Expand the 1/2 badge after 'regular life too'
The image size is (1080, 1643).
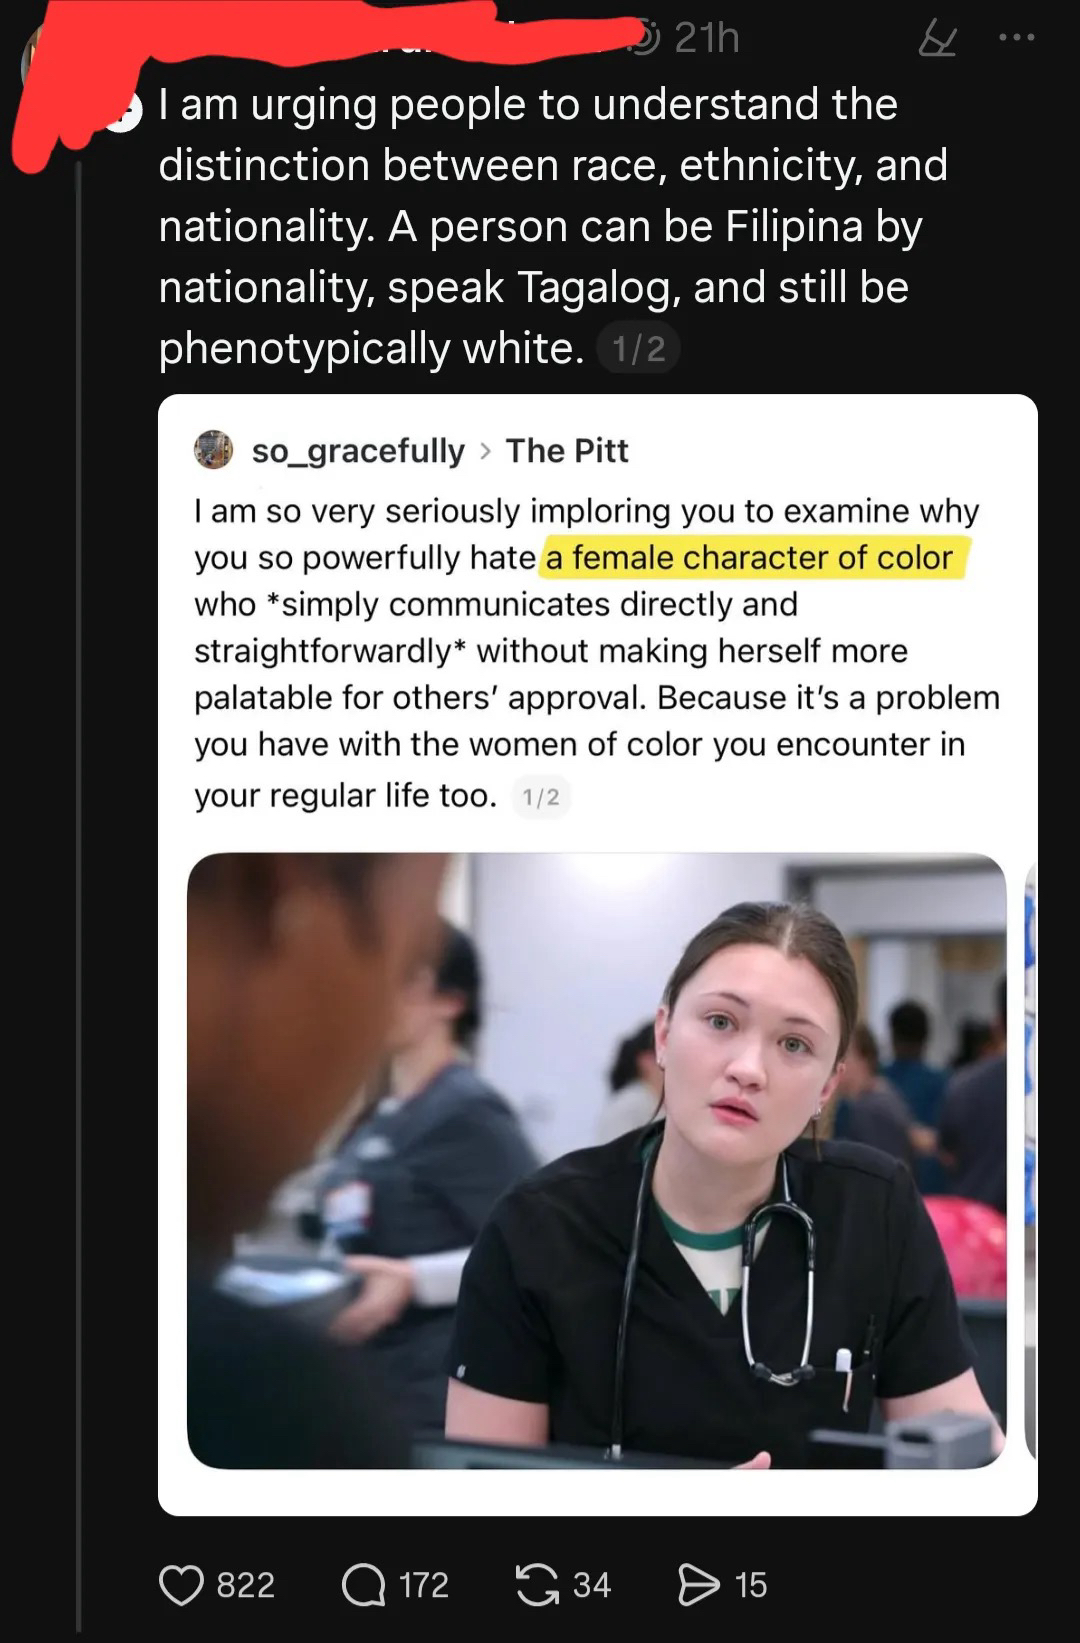(541, 797)
